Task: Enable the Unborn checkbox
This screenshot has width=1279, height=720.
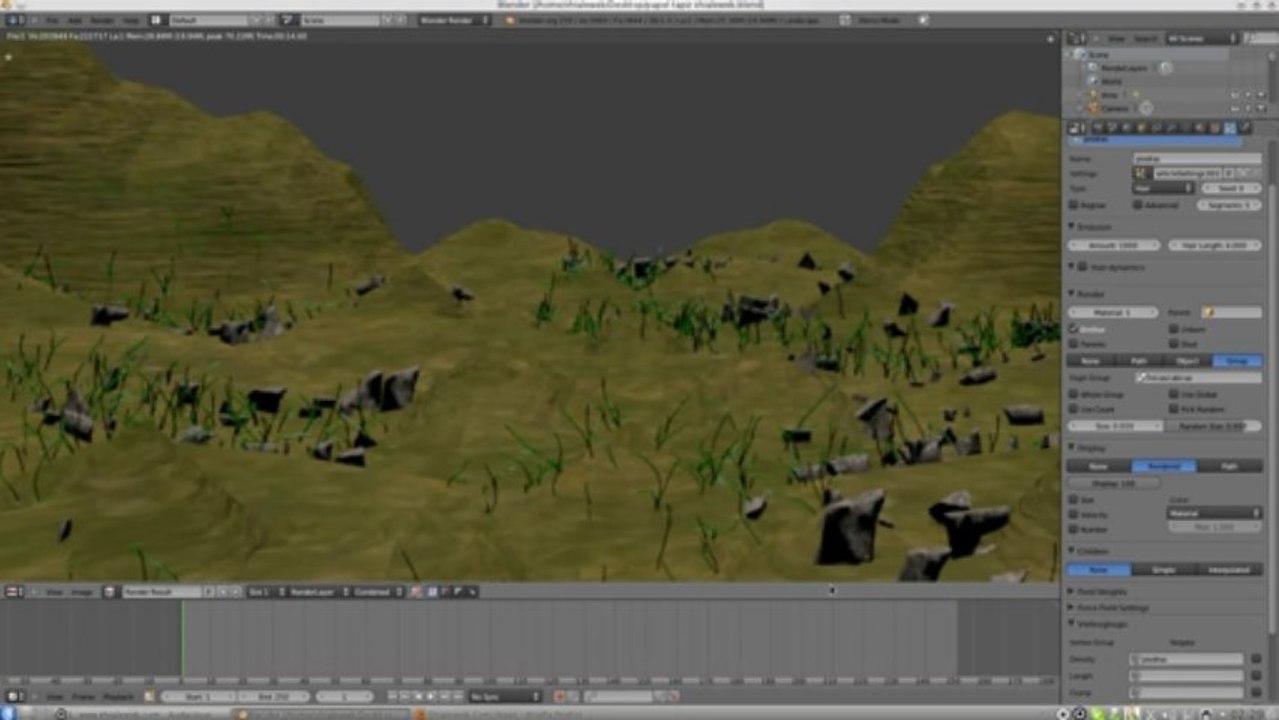Action: (1174, 328)
